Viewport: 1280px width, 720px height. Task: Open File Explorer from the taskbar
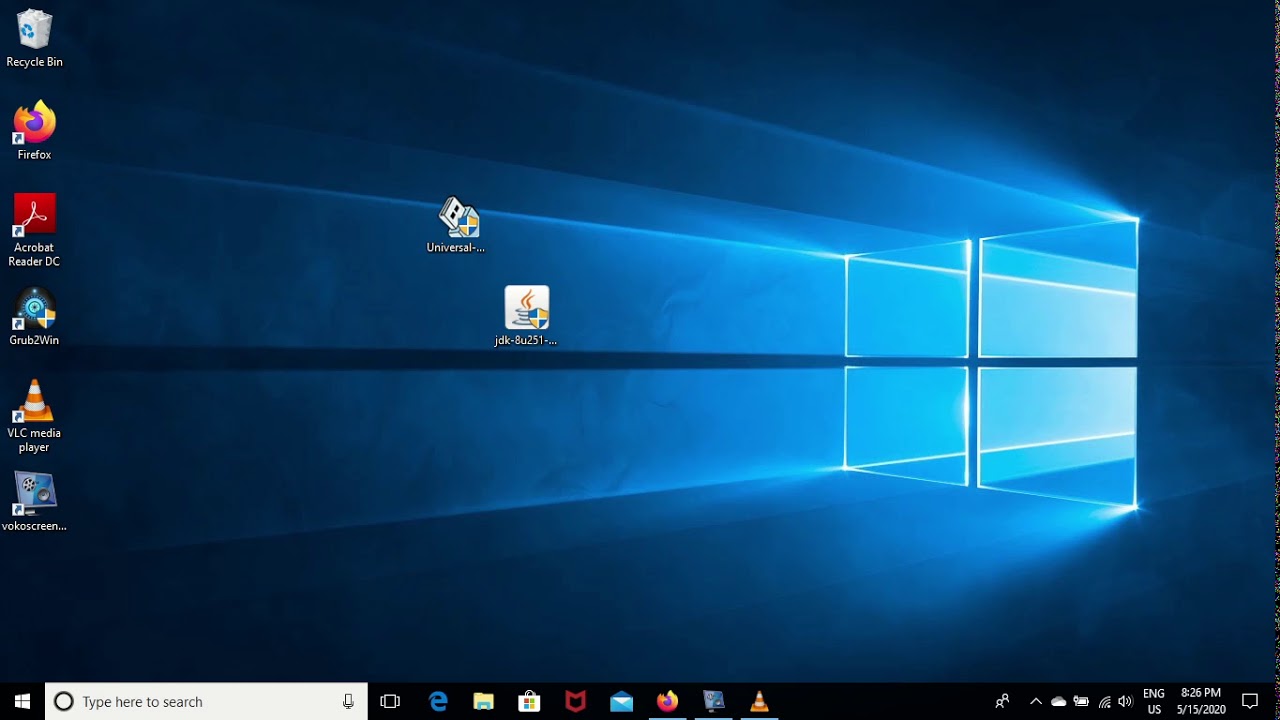pyautogui.click(x=483, y=701)
